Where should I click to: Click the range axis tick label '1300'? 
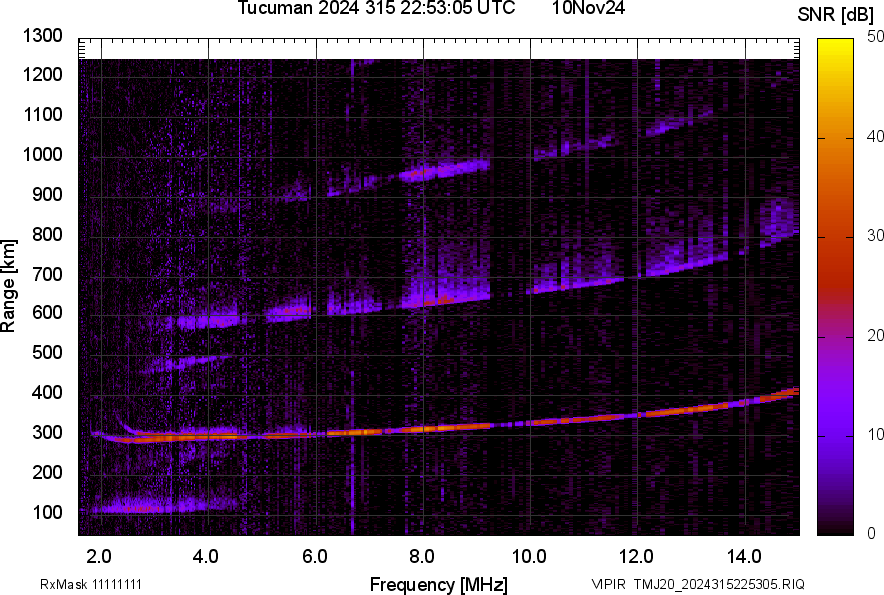point(42,36)
